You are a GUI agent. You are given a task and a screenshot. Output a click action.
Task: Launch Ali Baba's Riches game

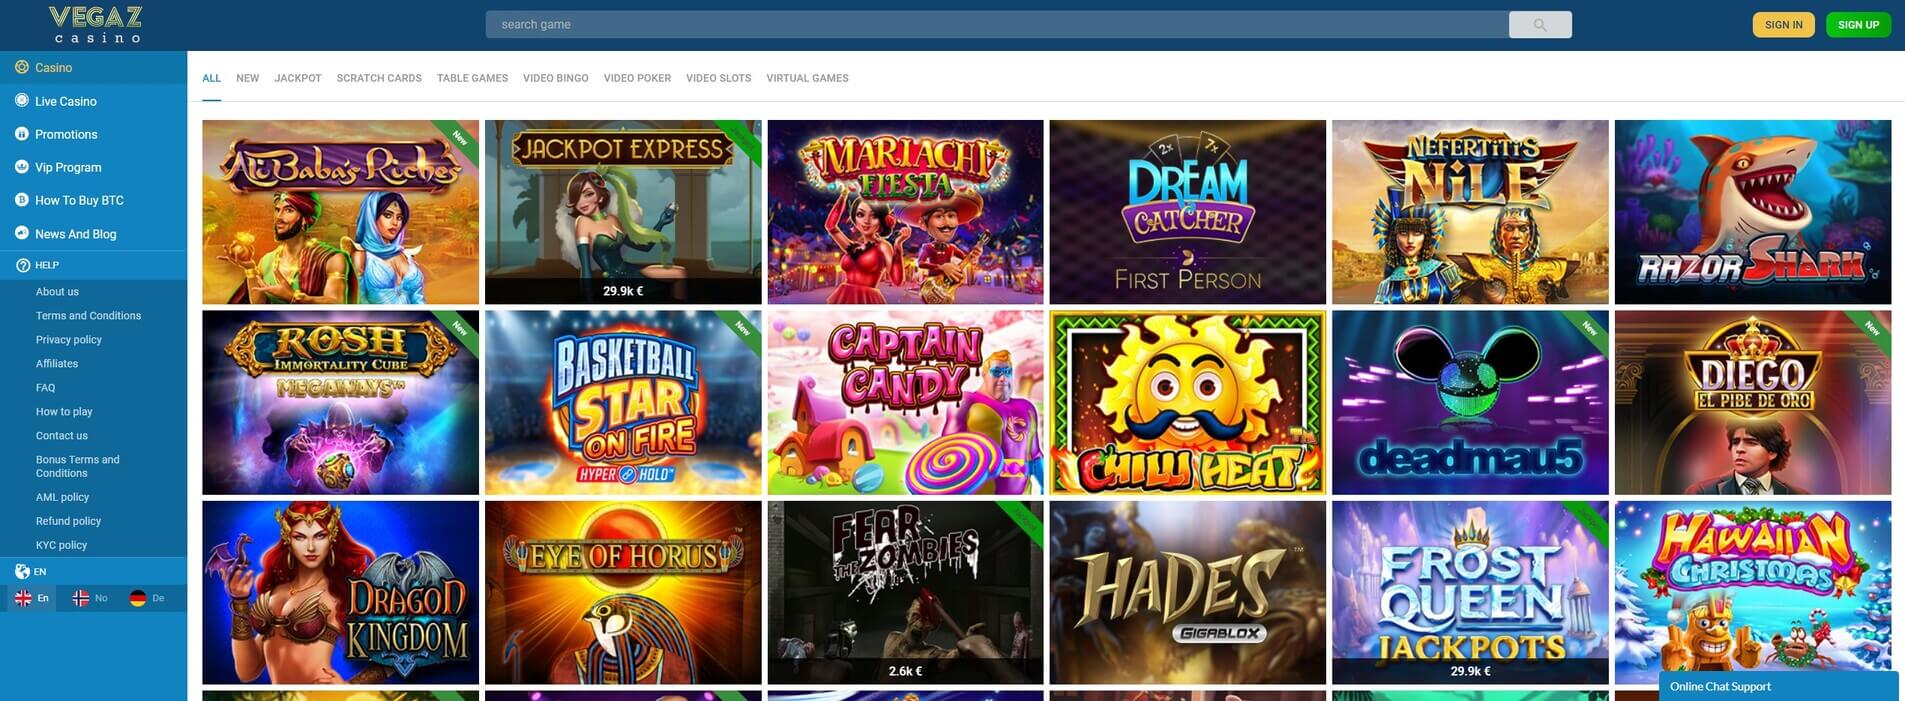(340, 212)
